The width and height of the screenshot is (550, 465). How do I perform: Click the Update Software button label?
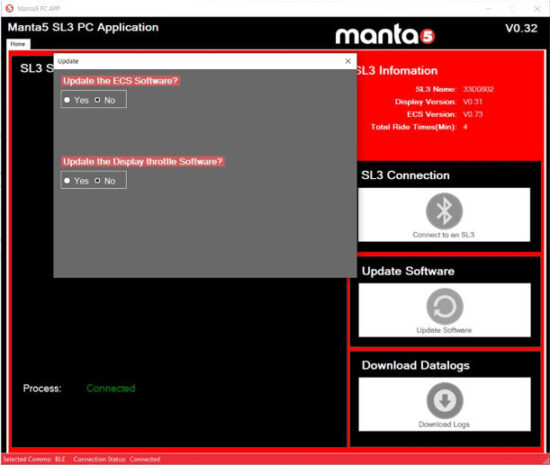click(444, 330)
